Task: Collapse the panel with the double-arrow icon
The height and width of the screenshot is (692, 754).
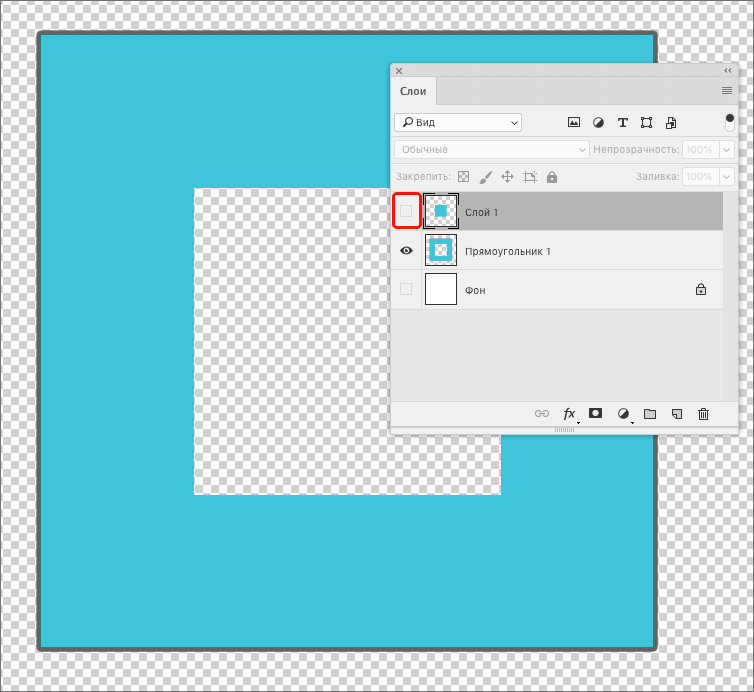Action: point(728,71)
